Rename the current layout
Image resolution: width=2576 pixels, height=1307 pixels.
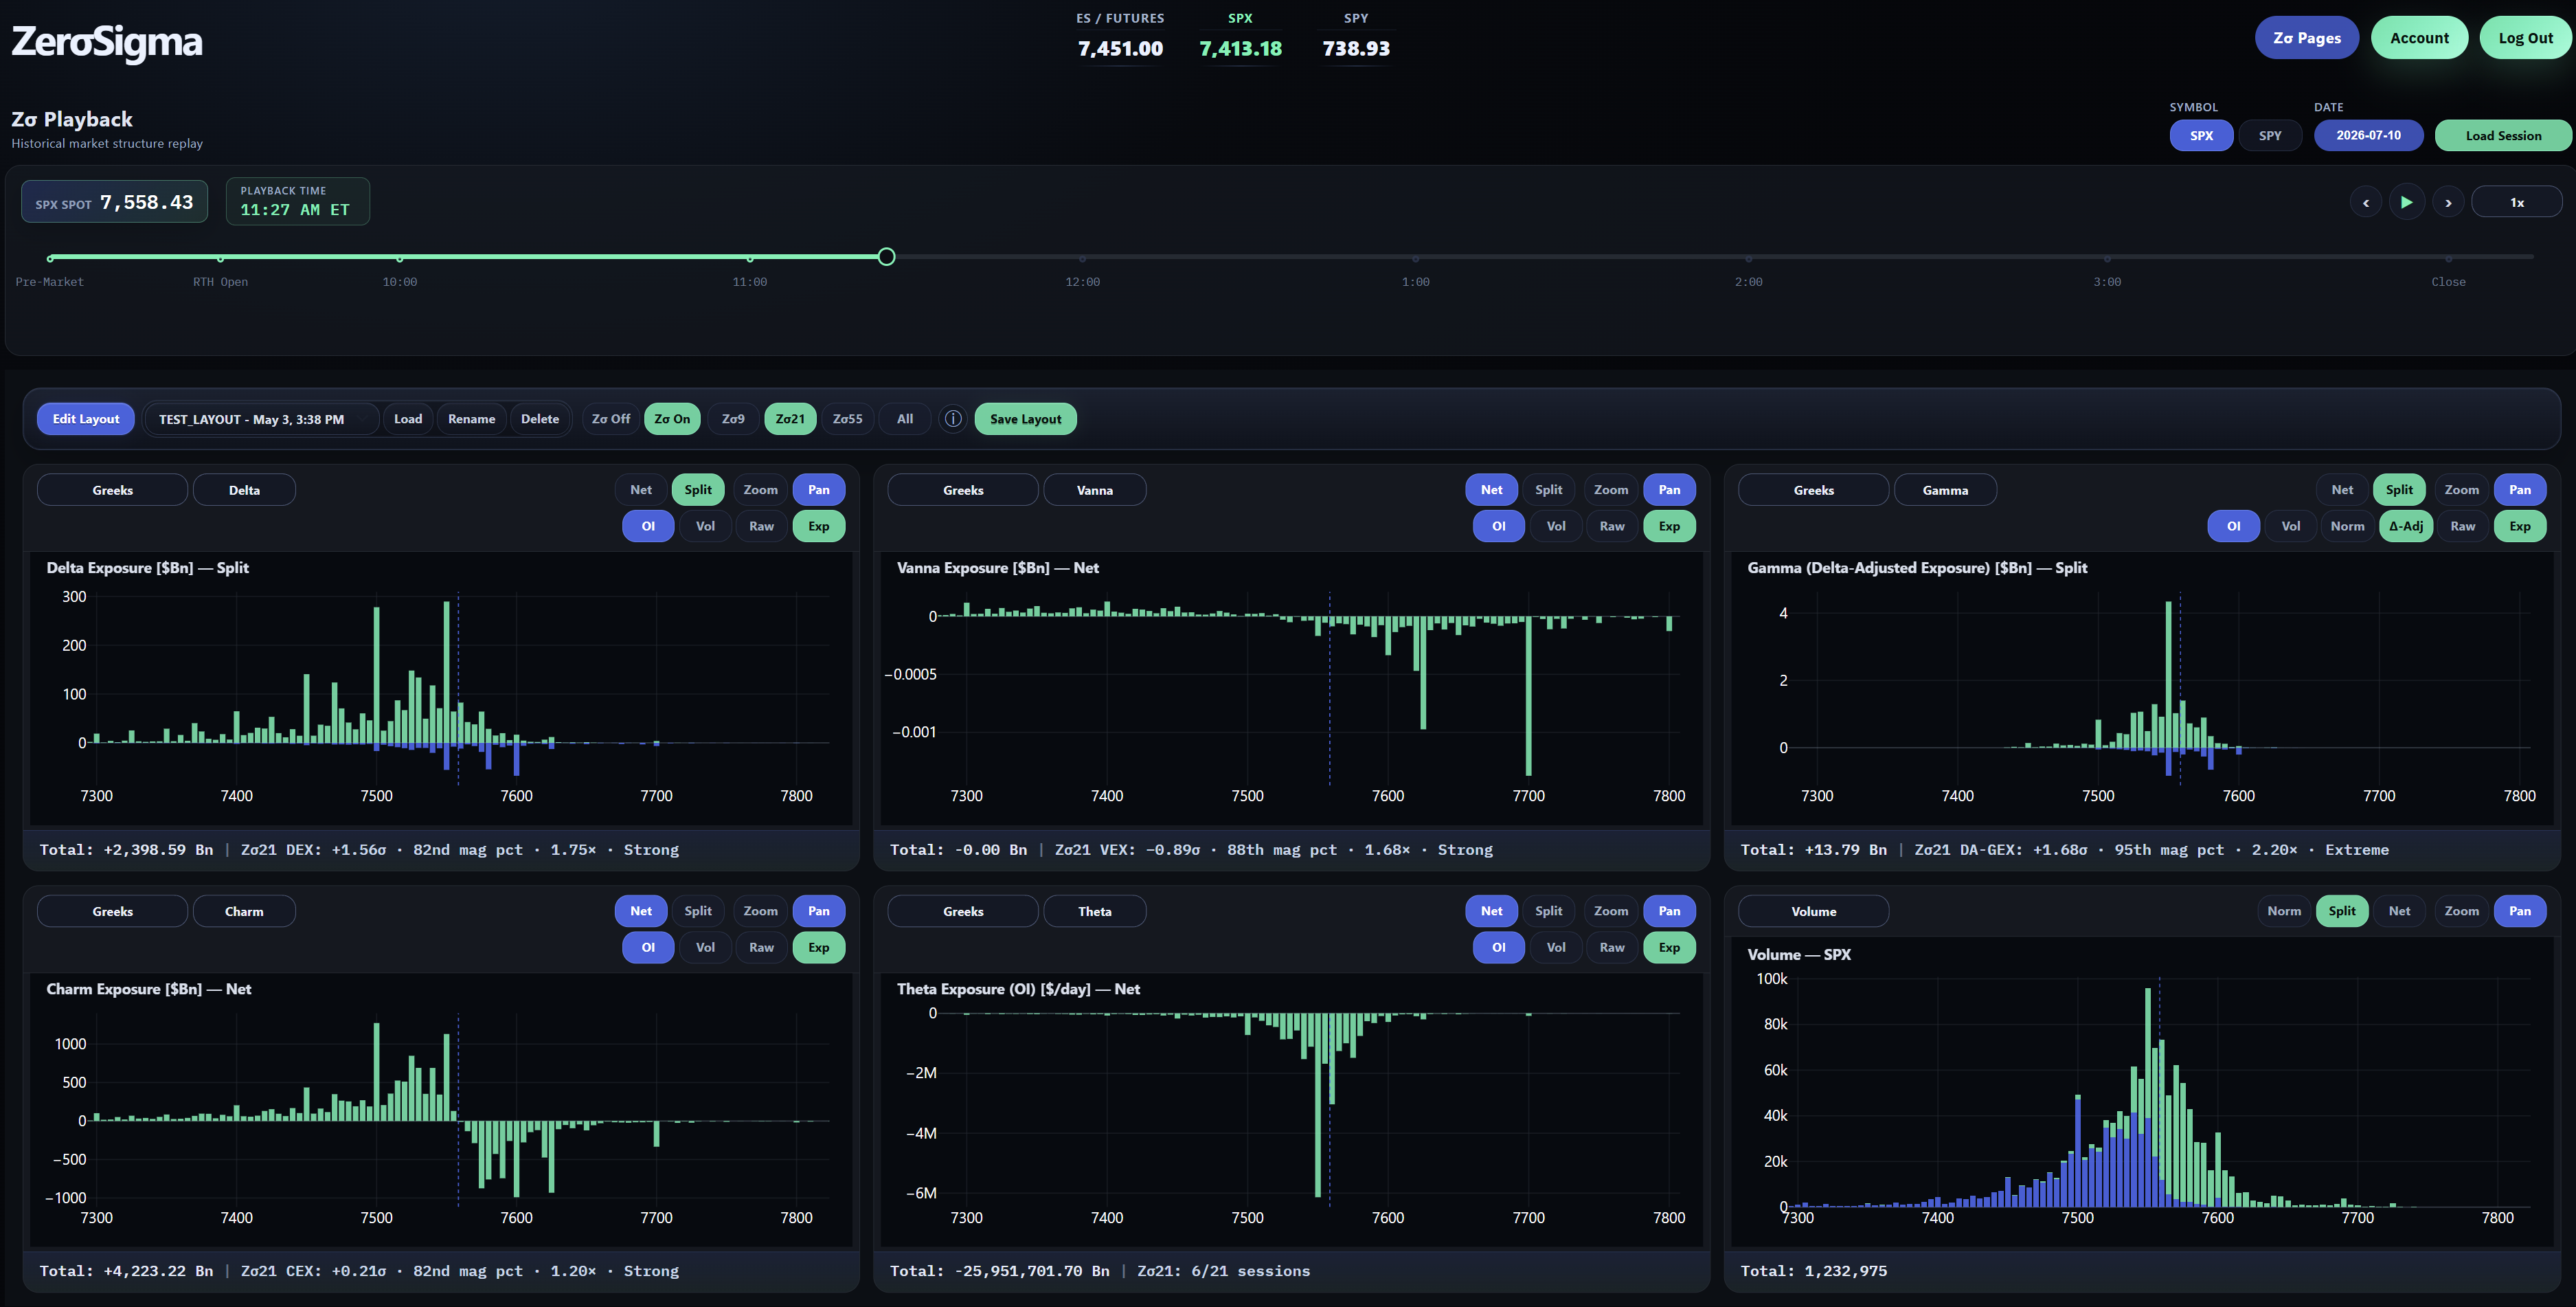pyautogui.click(x=471, y=419)
